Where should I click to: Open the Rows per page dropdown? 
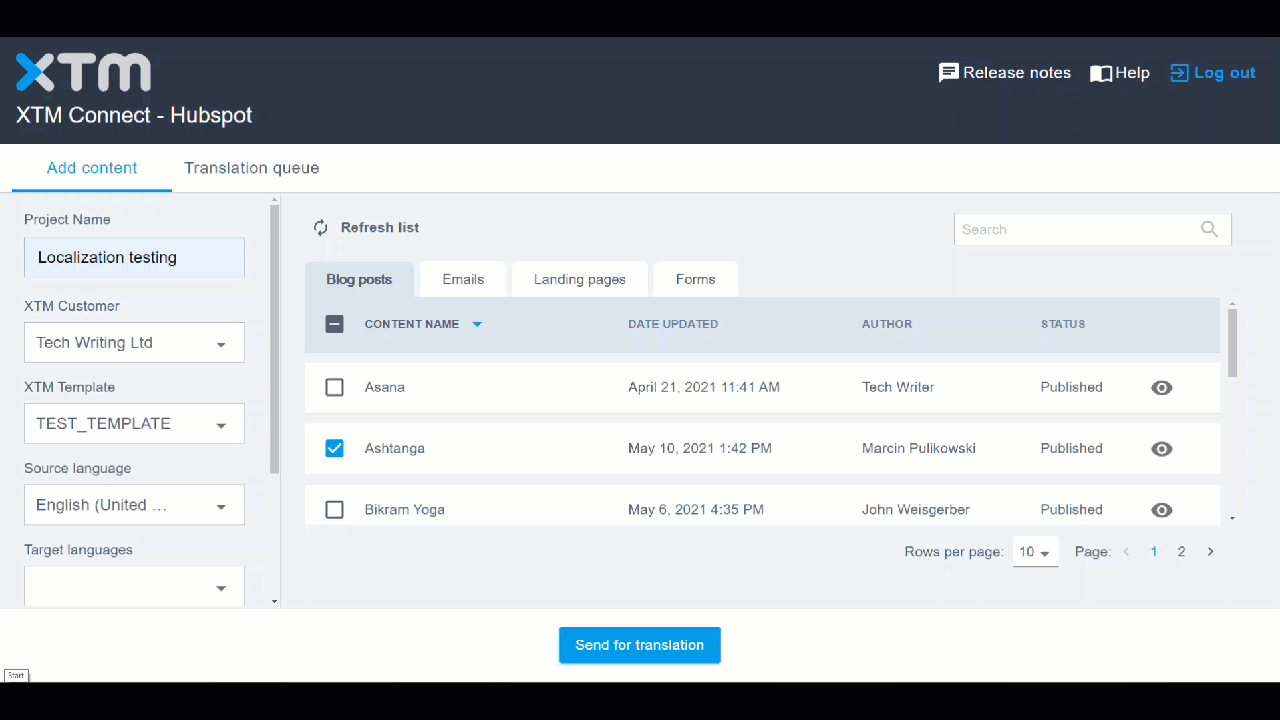tap(1035, 551)
